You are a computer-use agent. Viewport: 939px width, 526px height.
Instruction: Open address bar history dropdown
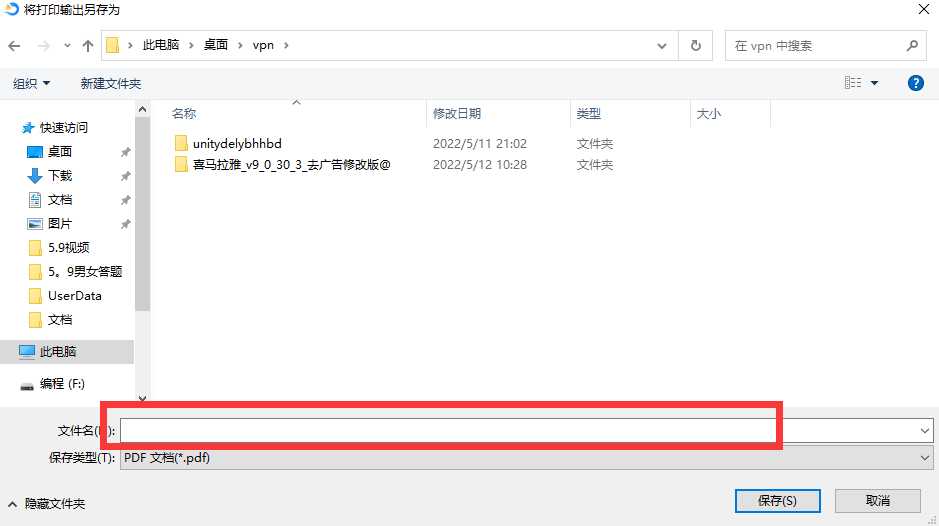(662, 46)
